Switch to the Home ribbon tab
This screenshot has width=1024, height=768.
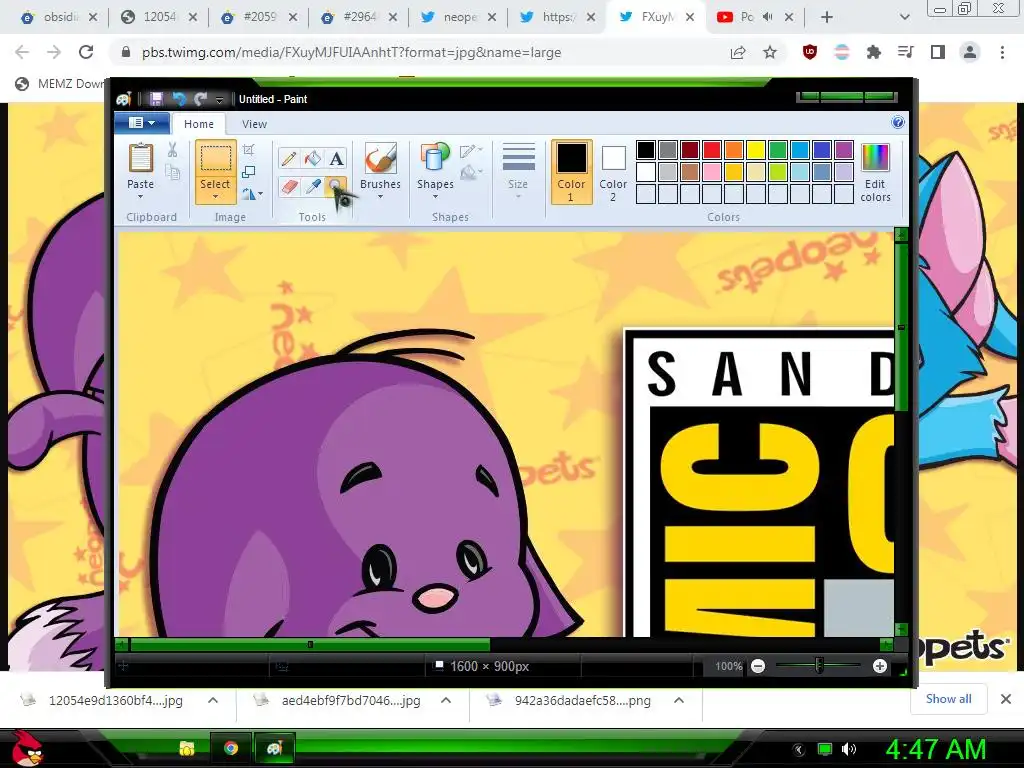[x=199, y=124]
